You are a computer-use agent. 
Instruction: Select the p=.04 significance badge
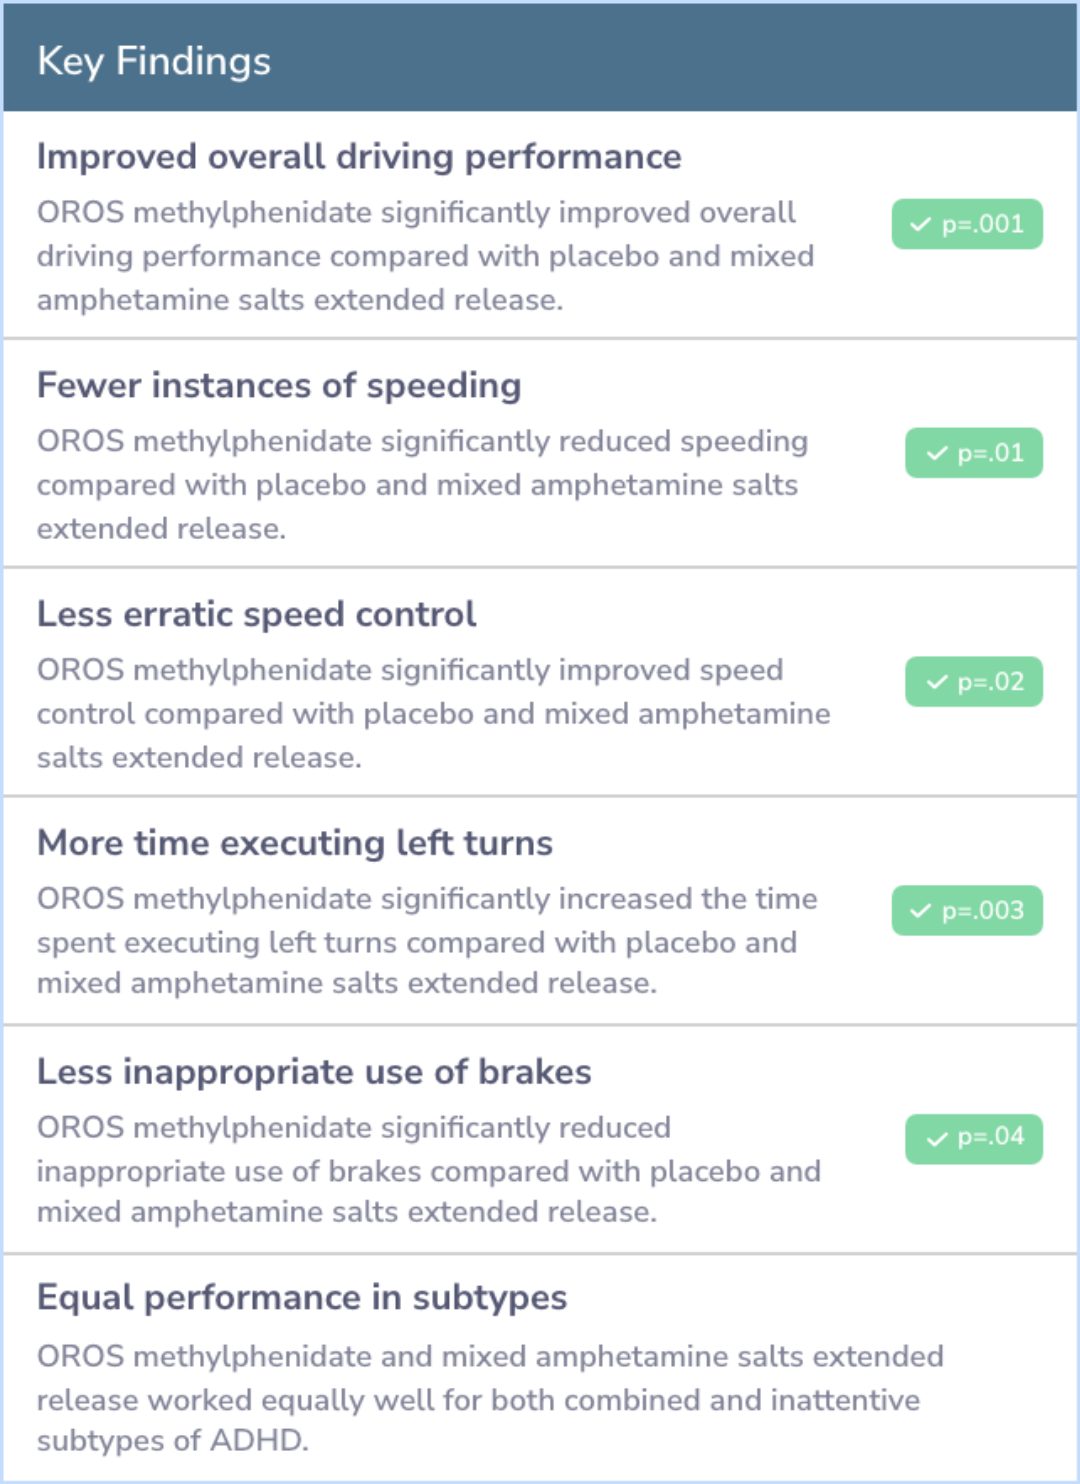pos(974,1138)
